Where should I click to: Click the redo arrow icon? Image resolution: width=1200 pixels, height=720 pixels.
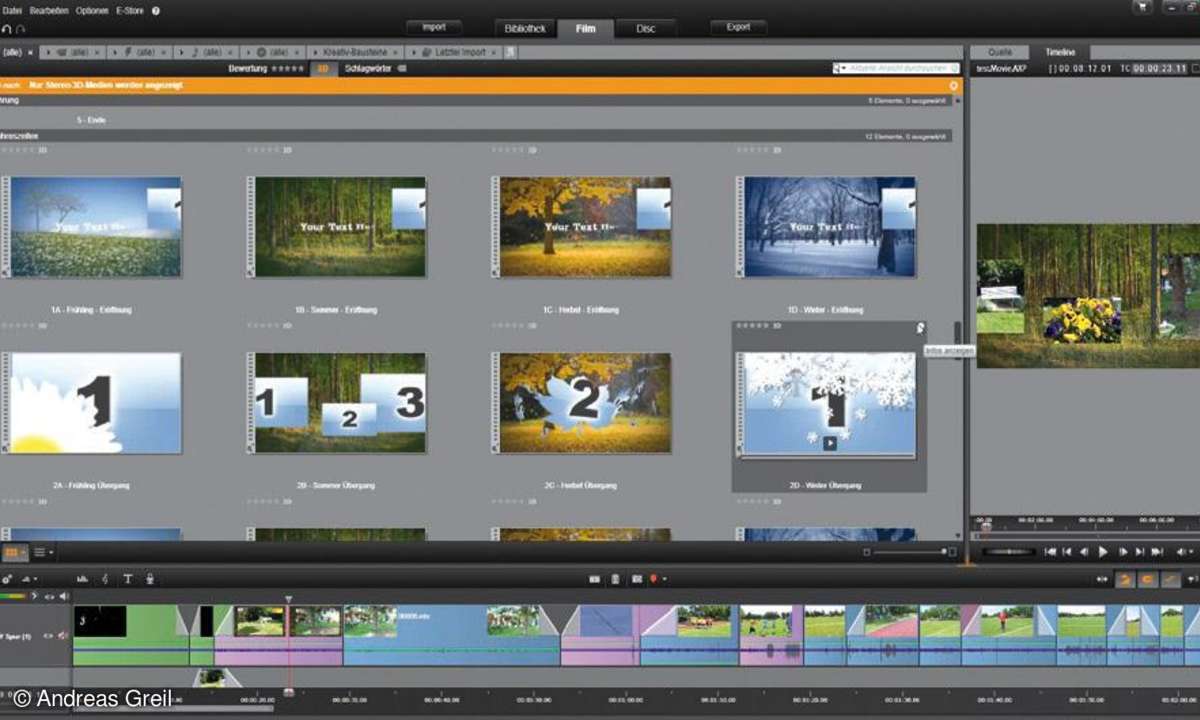pyautogui.click(x=21, y=29)
